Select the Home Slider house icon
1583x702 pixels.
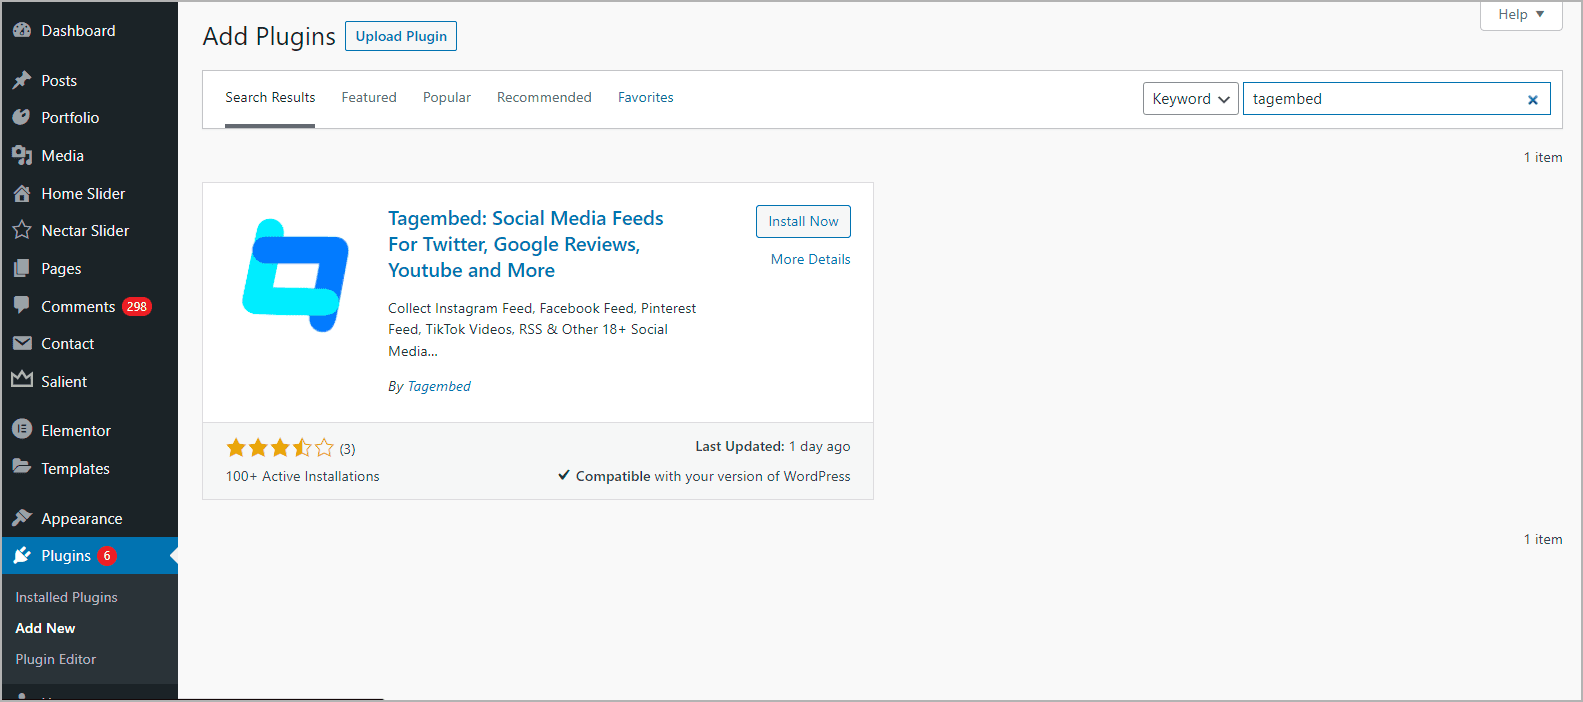click(x=22, y=193)
